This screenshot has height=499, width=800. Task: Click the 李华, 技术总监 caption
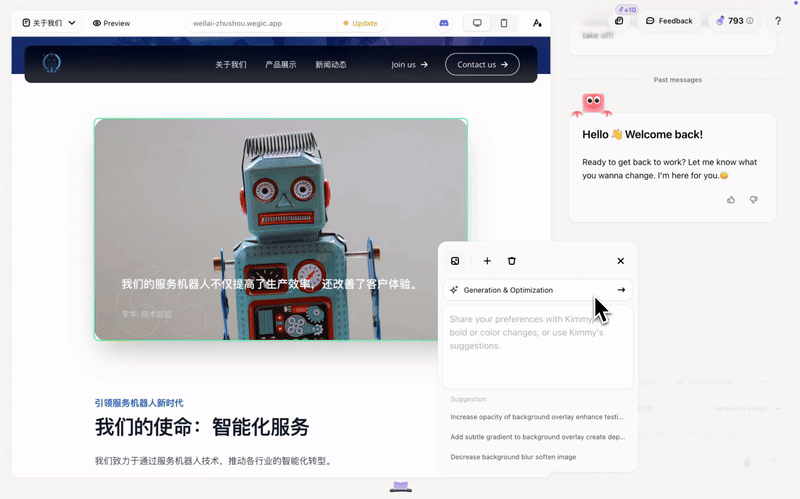coord(146,314)
